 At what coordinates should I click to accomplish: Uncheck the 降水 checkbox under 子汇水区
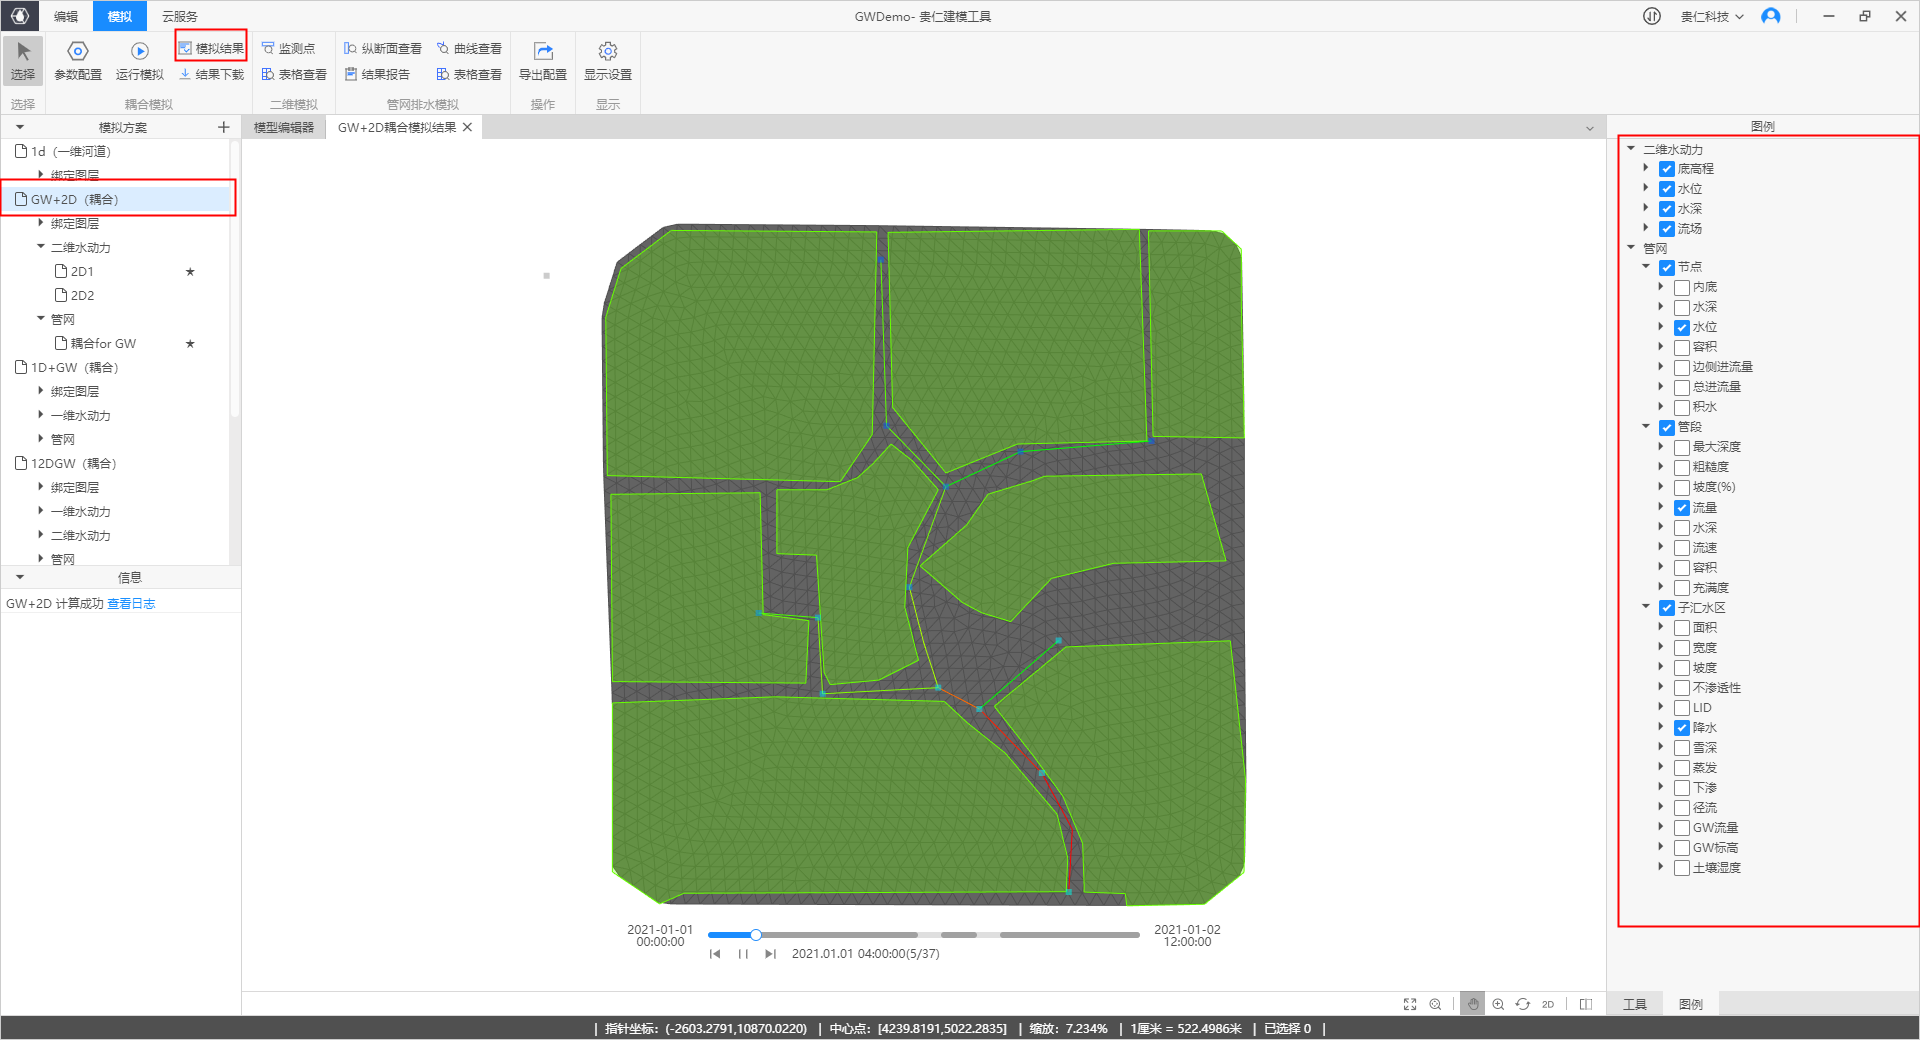tap(1682, 728)
